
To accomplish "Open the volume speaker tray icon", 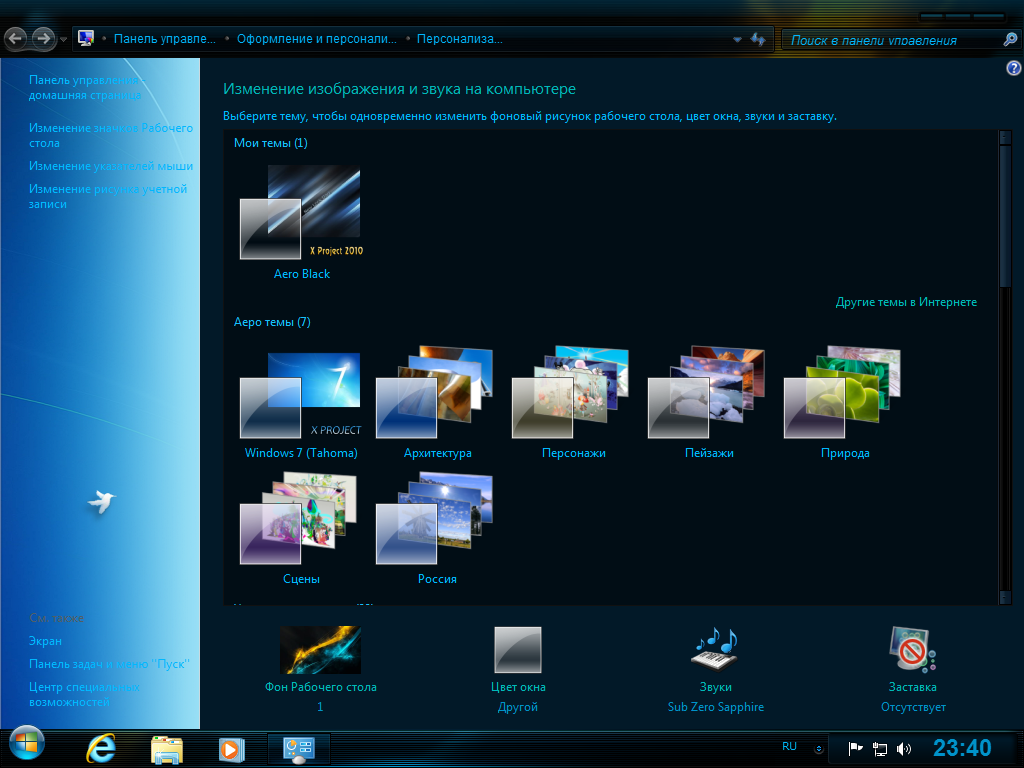I will click(904, 749).
